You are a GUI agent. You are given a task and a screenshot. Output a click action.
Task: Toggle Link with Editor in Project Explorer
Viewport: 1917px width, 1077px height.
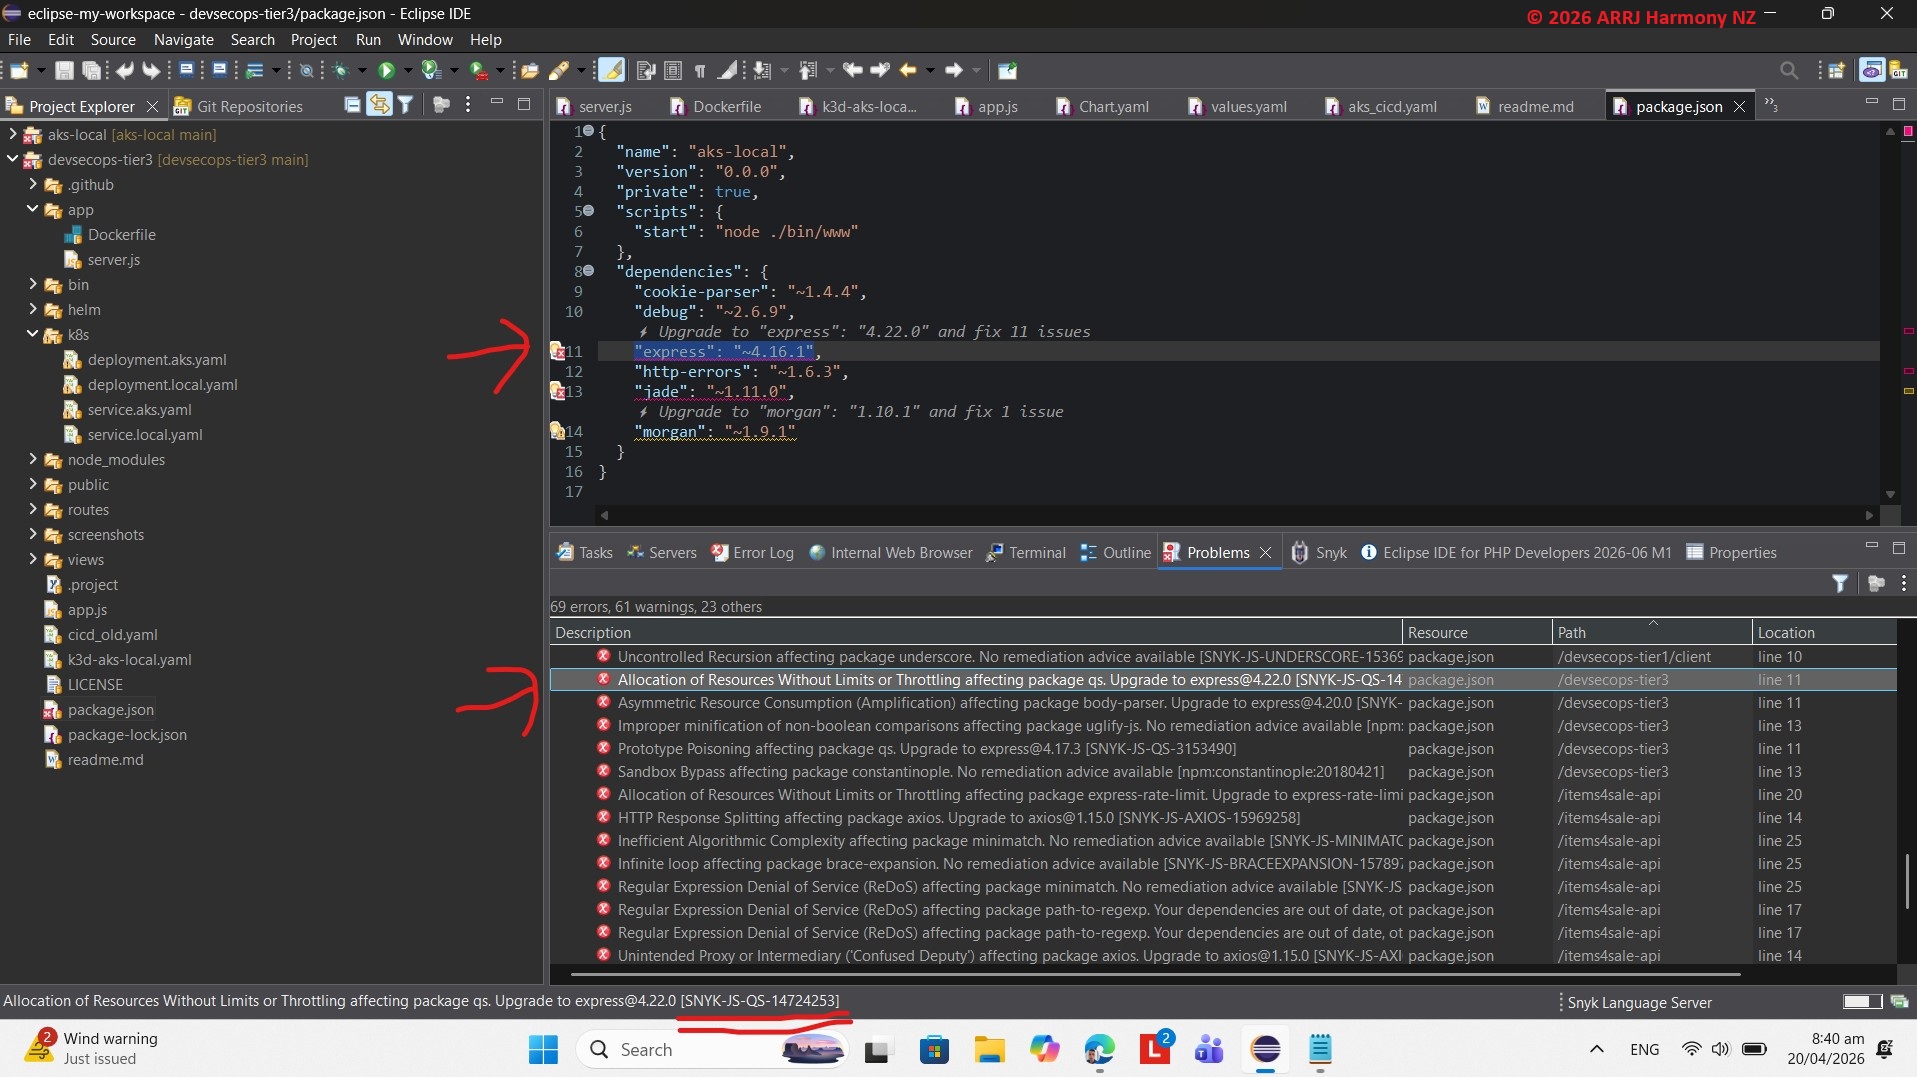point(379,105)
